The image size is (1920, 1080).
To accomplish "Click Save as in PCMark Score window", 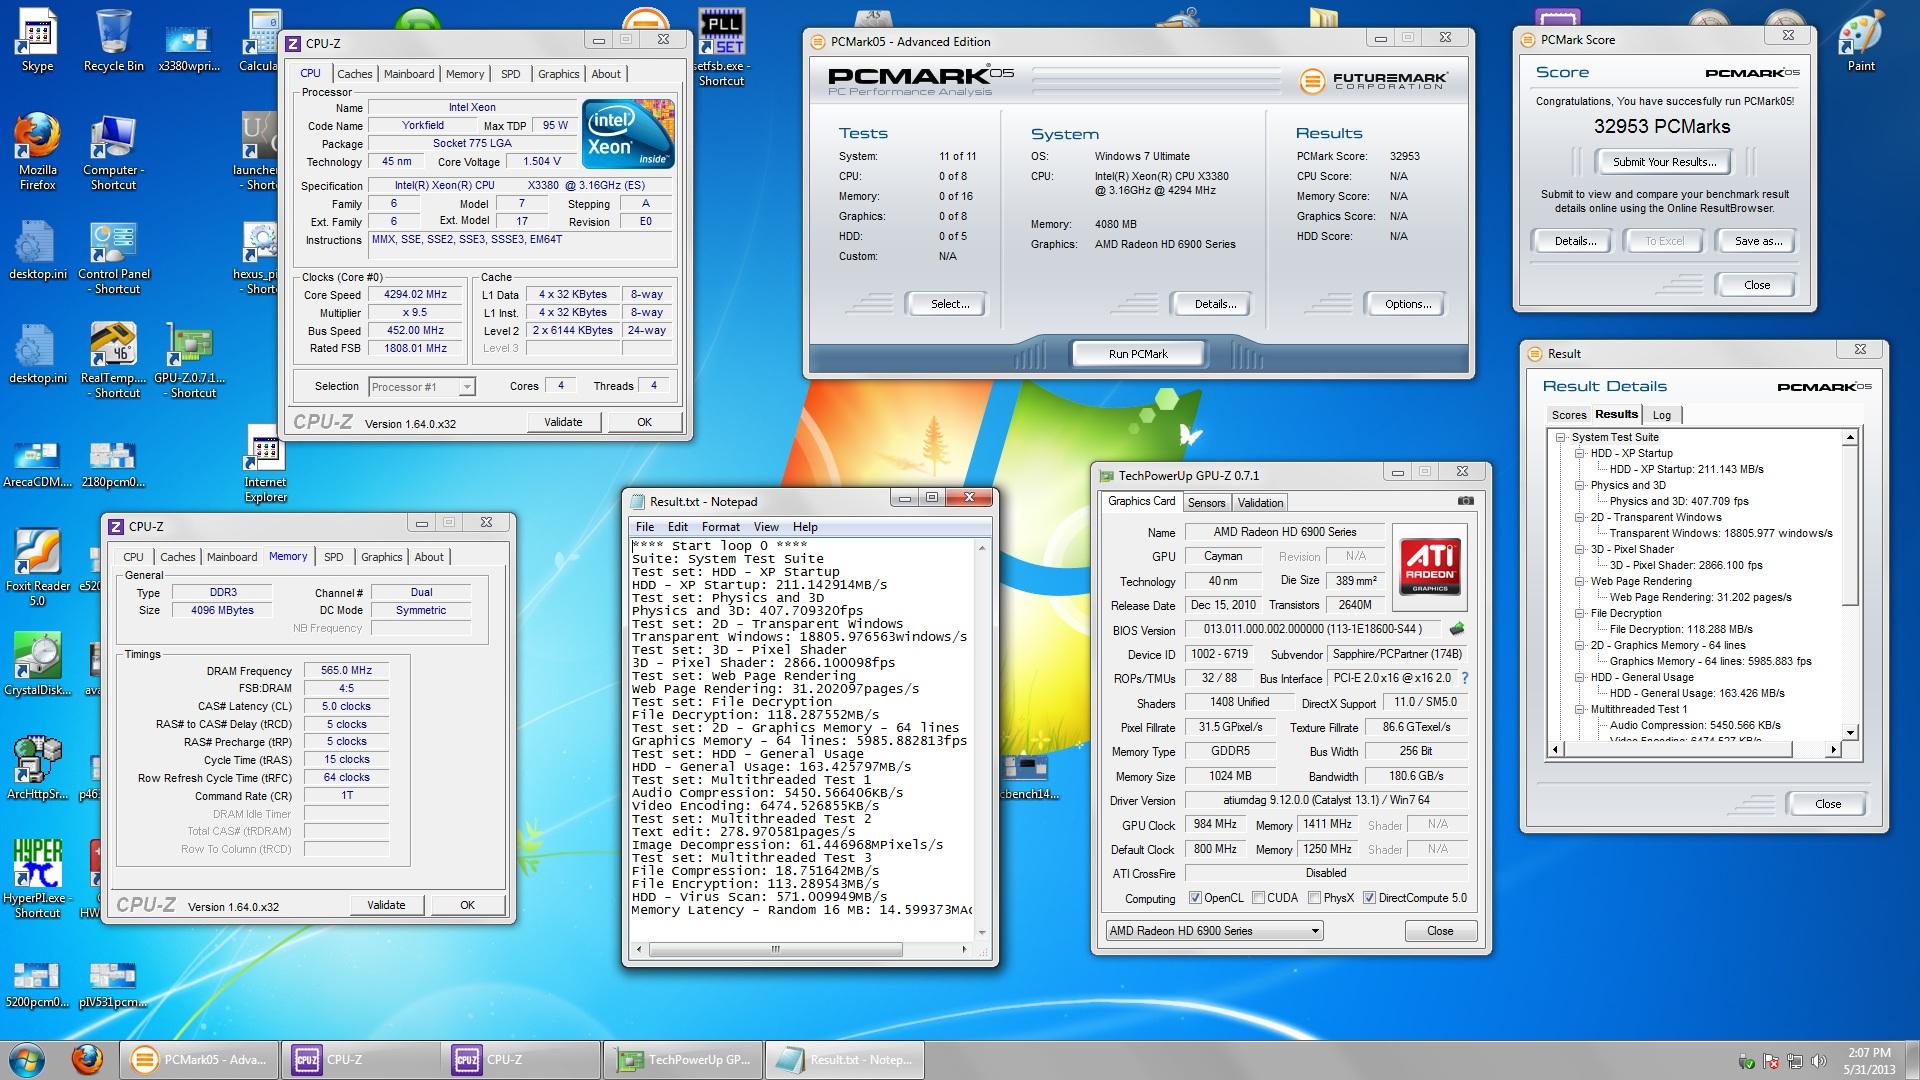I will point(1757,241).
